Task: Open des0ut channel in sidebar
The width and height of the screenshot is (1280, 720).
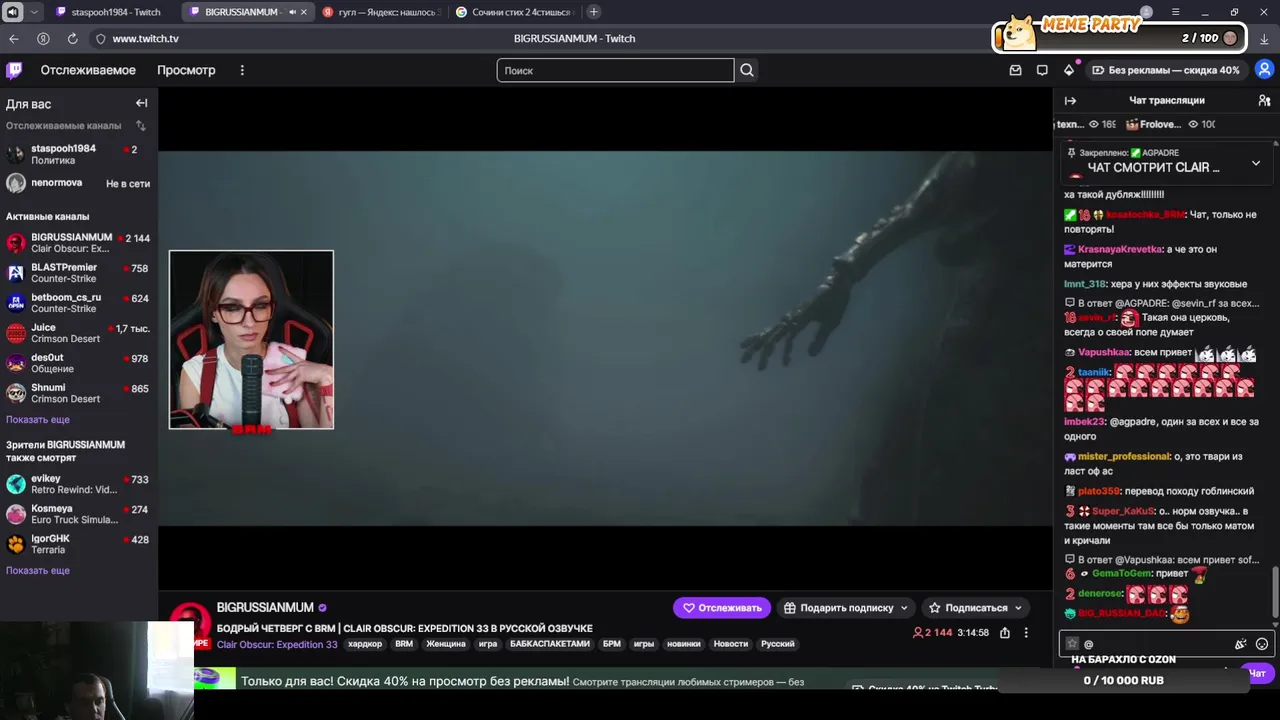Action: 78,363
